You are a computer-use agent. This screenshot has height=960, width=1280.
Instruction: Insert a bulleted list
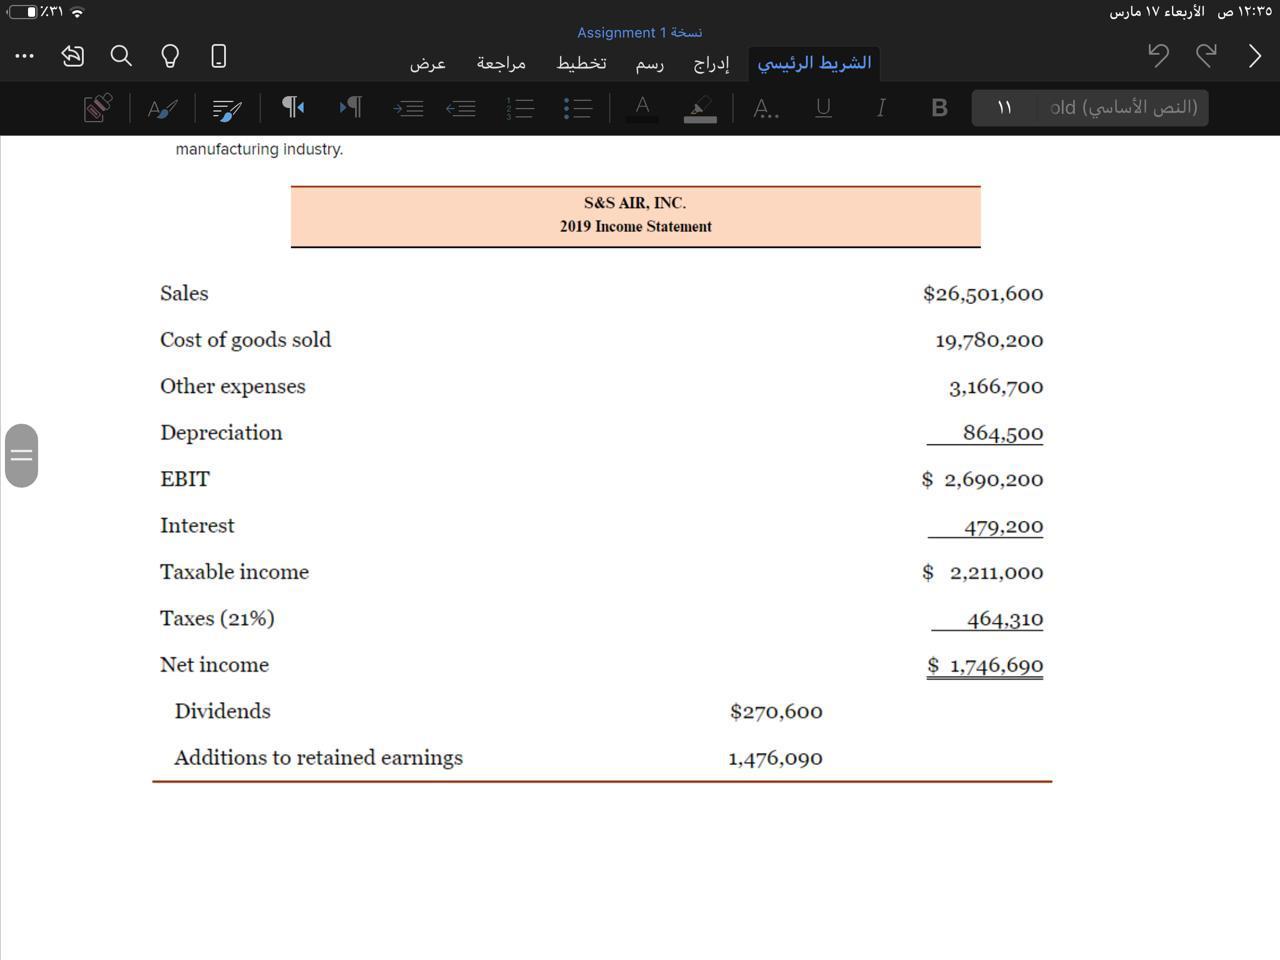[578, 108]
